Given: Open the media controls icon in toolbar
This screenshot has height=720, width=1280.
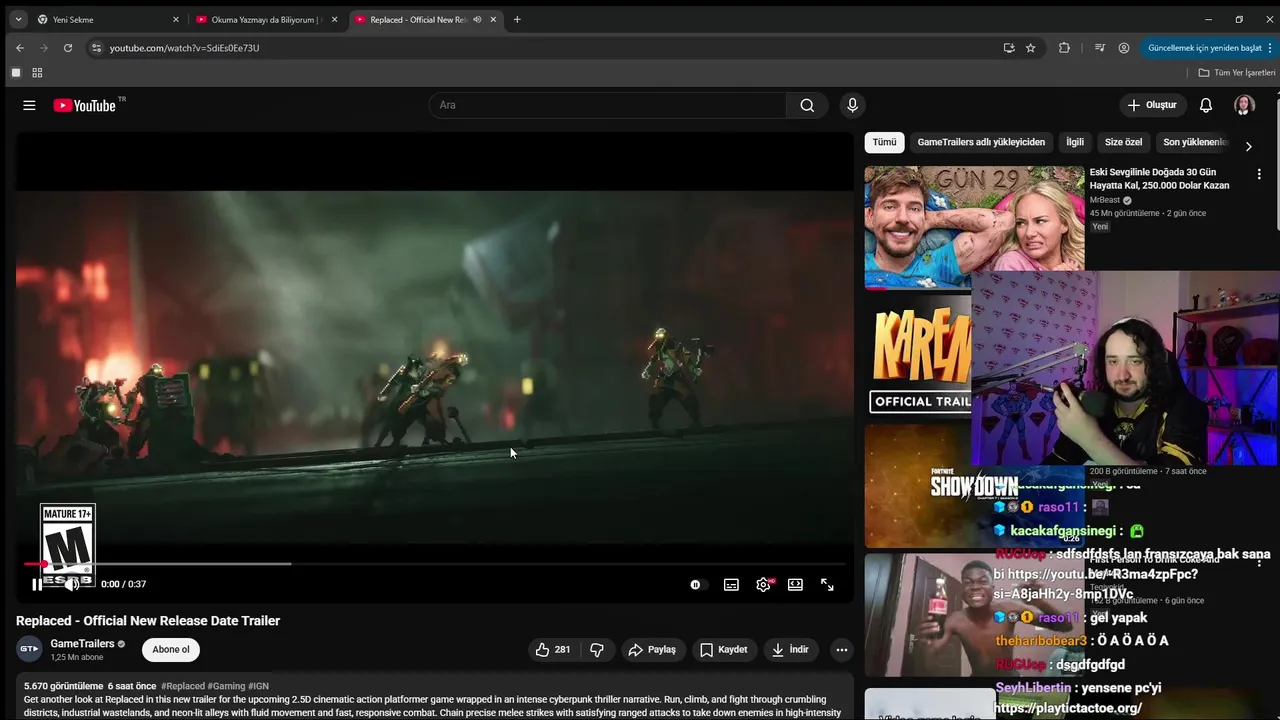Looking at the screenshot, I should click(1100, 48).
